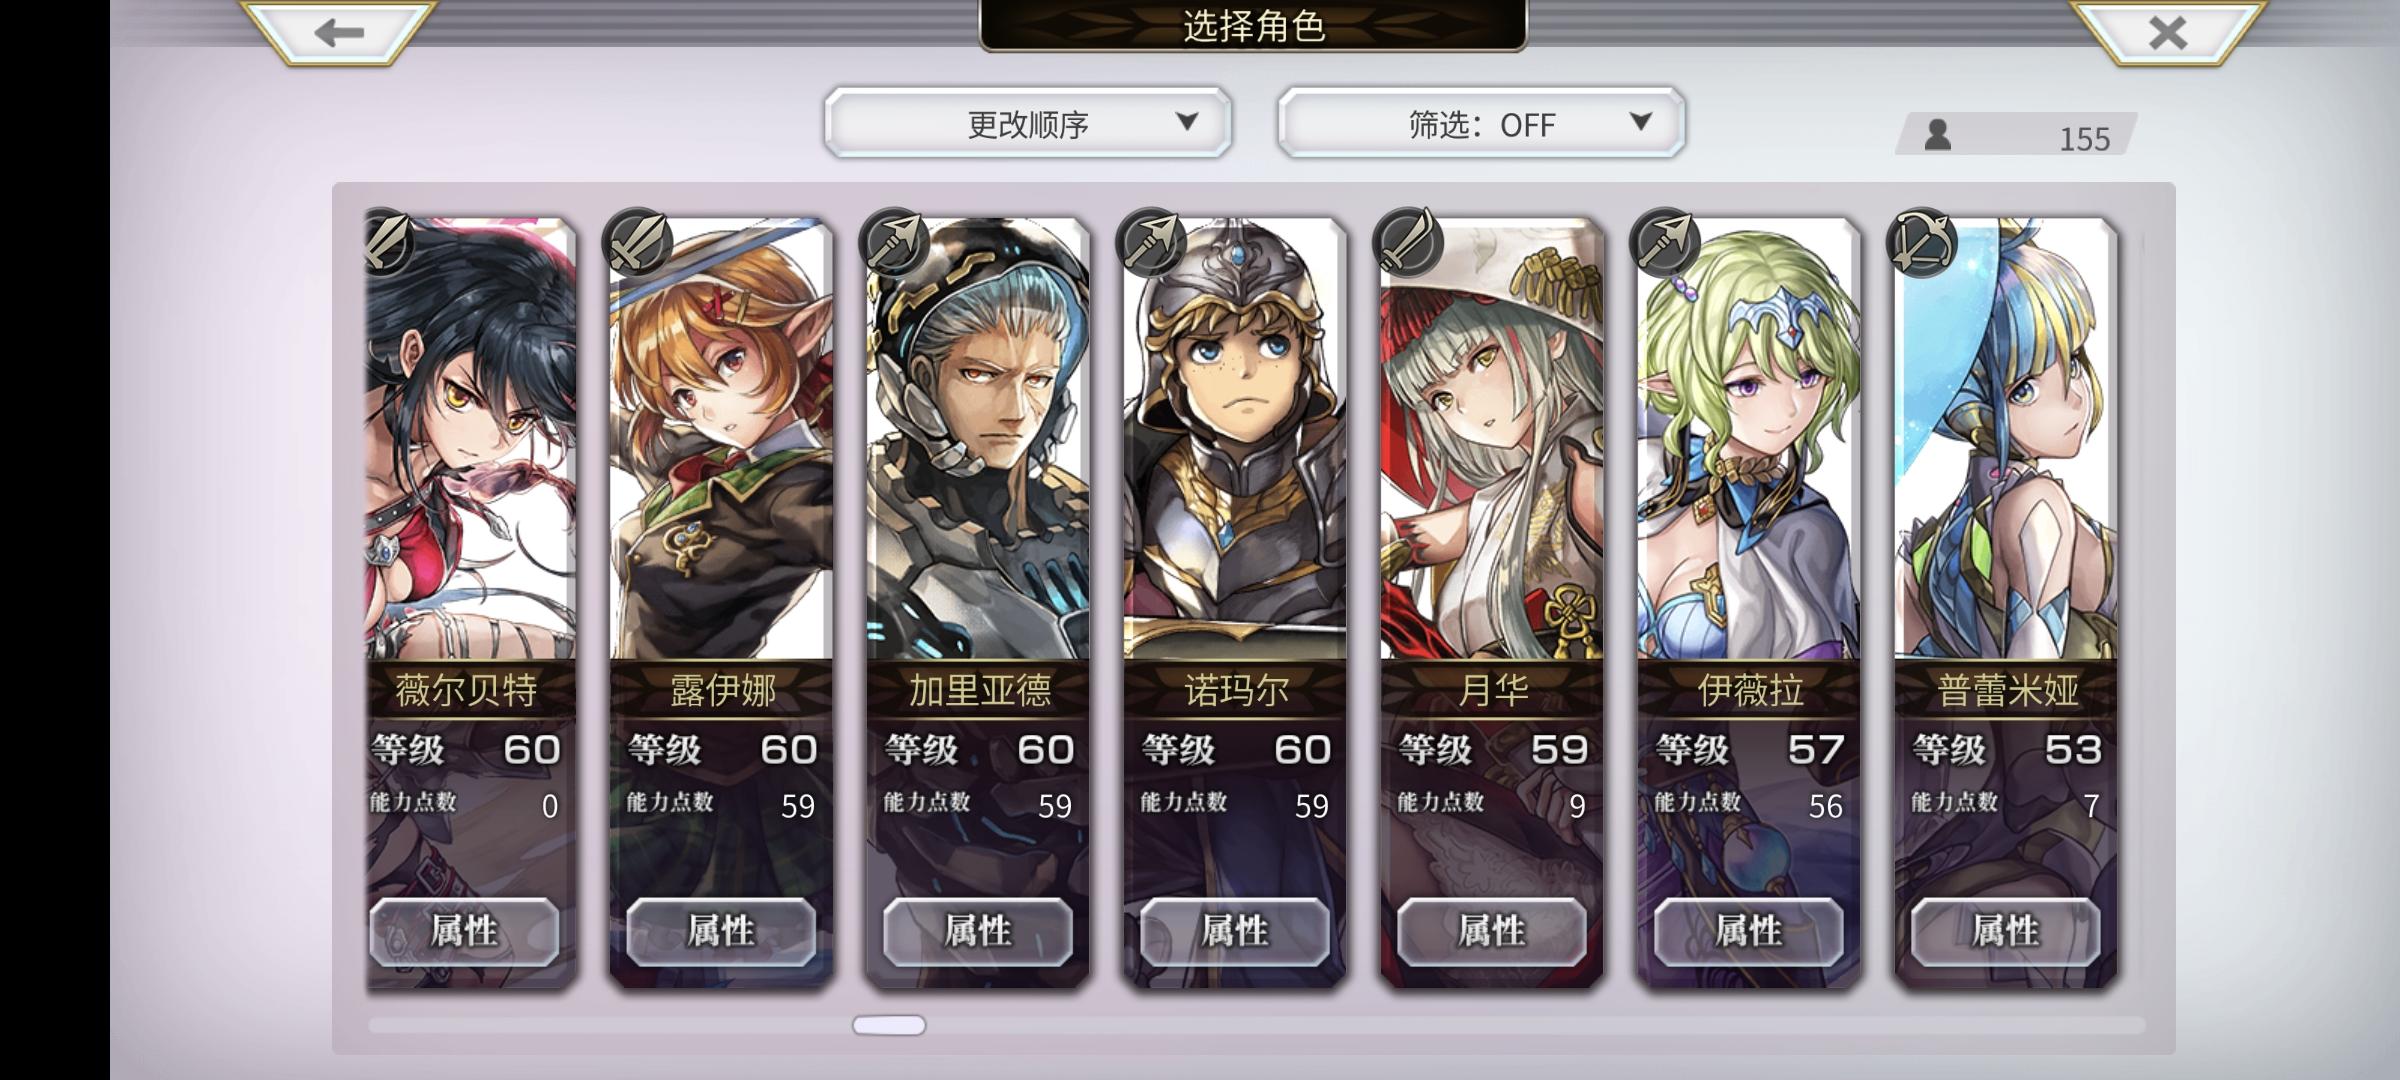
Task: Click the spear weapon icon on 加里亚德's card
Action: pyautogui.click(x=894, y=242)
